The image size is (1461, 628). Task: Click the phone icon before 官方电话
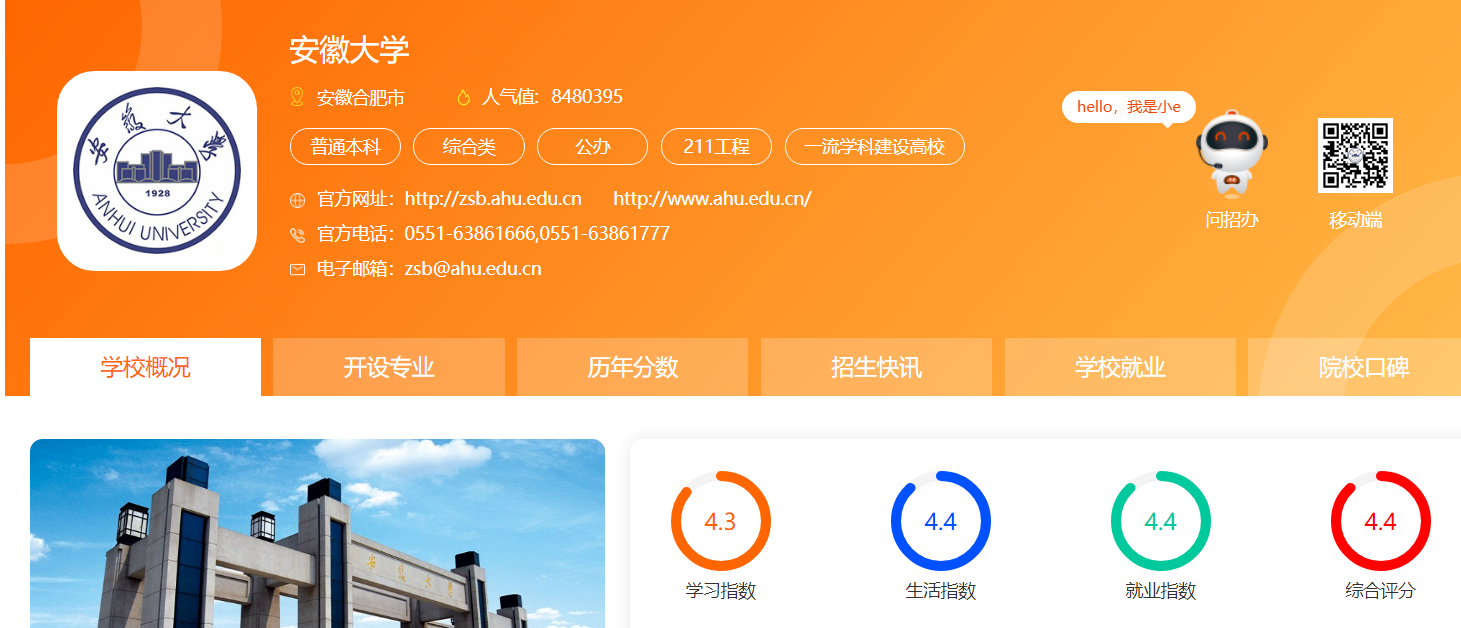tap(297, 235)
